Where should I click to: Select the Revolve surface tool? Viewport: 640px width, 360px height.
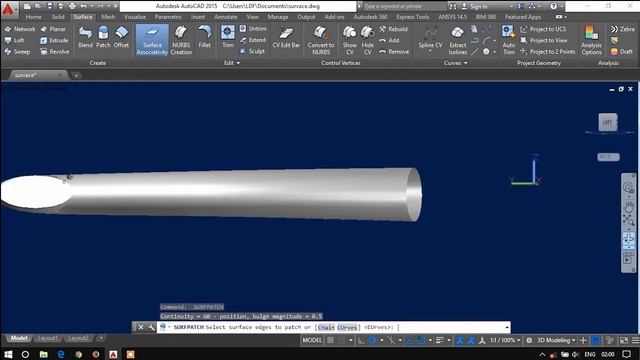[x=54, y=52]
